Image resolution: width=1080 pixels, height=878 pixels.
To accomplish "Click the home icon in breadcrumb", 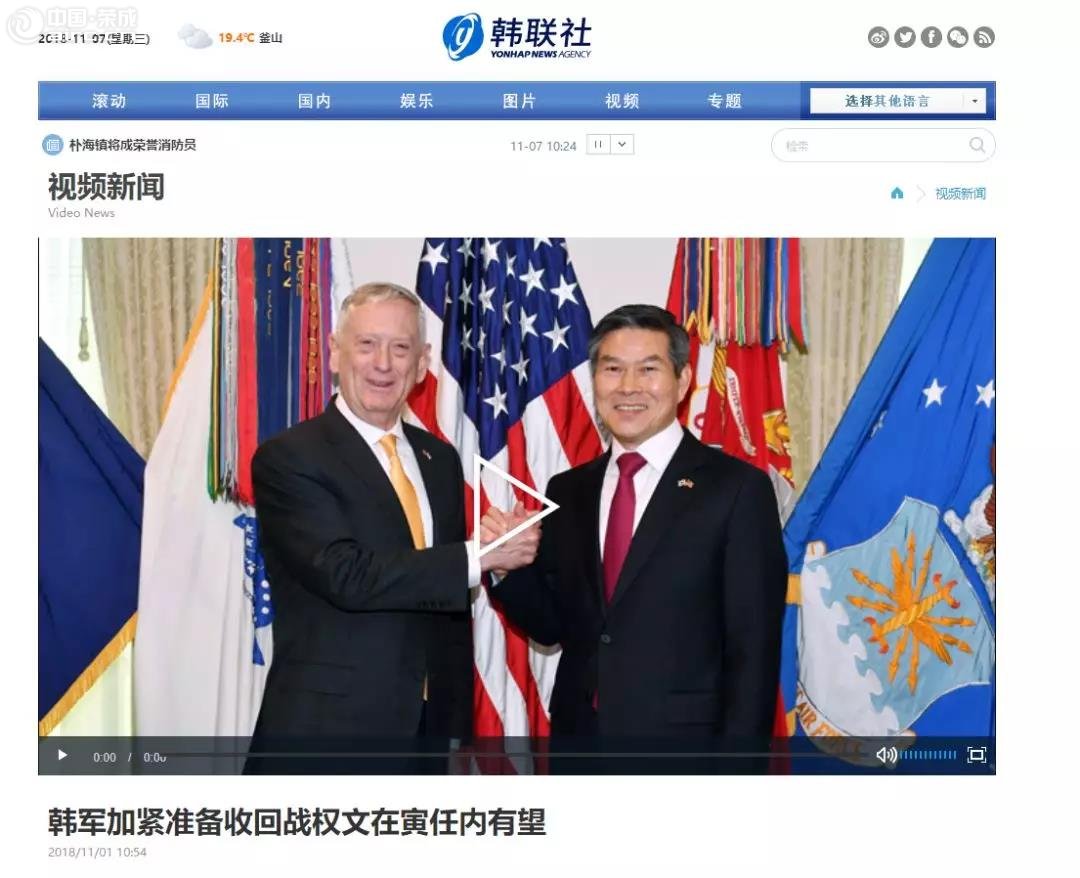I will 897,194.
